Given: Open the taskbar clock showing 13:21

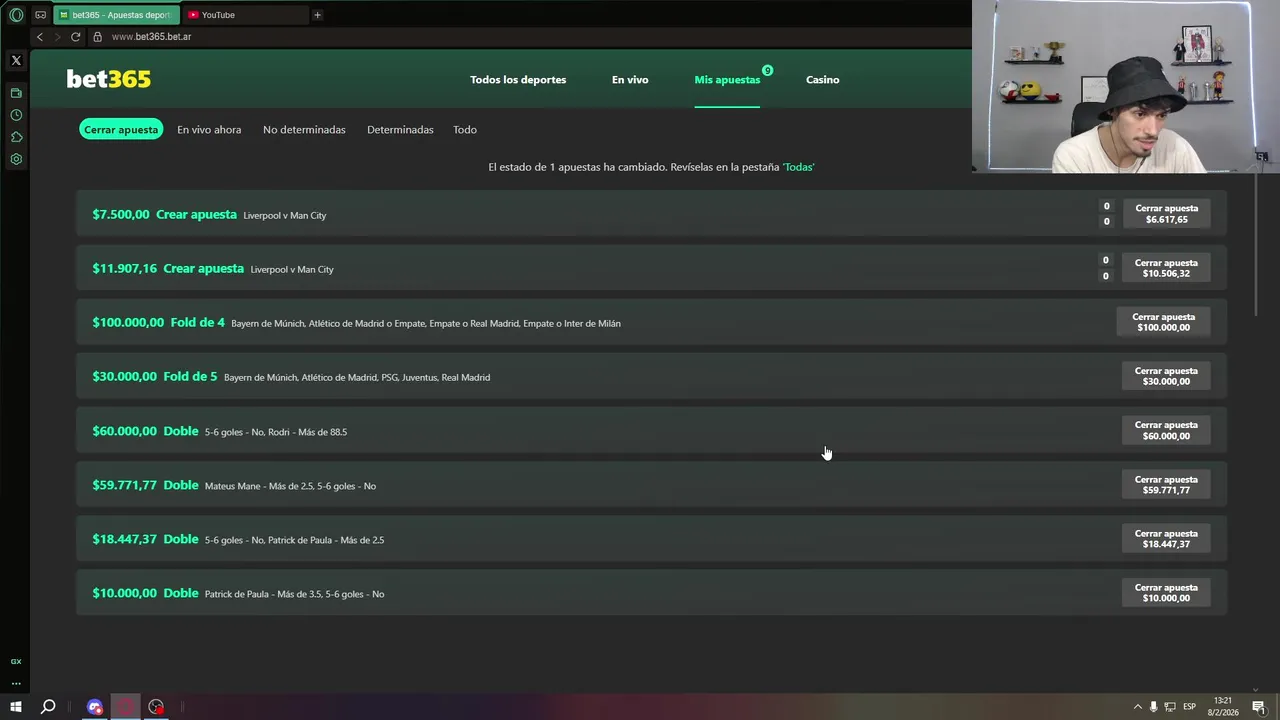Looking at the screenshot, I should pyautogui.click(x=1223, y=706).
